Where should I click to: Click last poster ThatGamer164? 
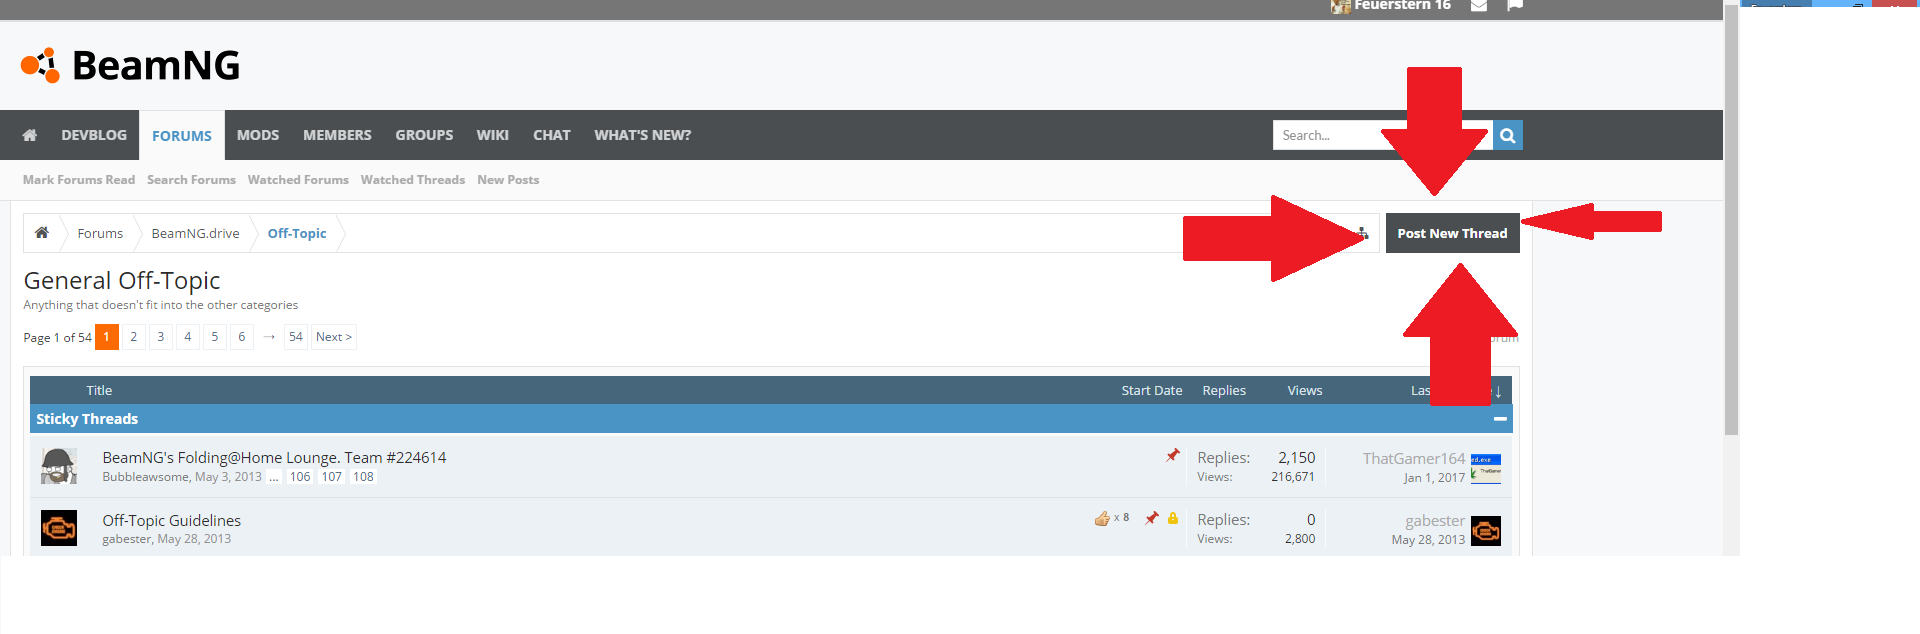[x=1414, y=458]
